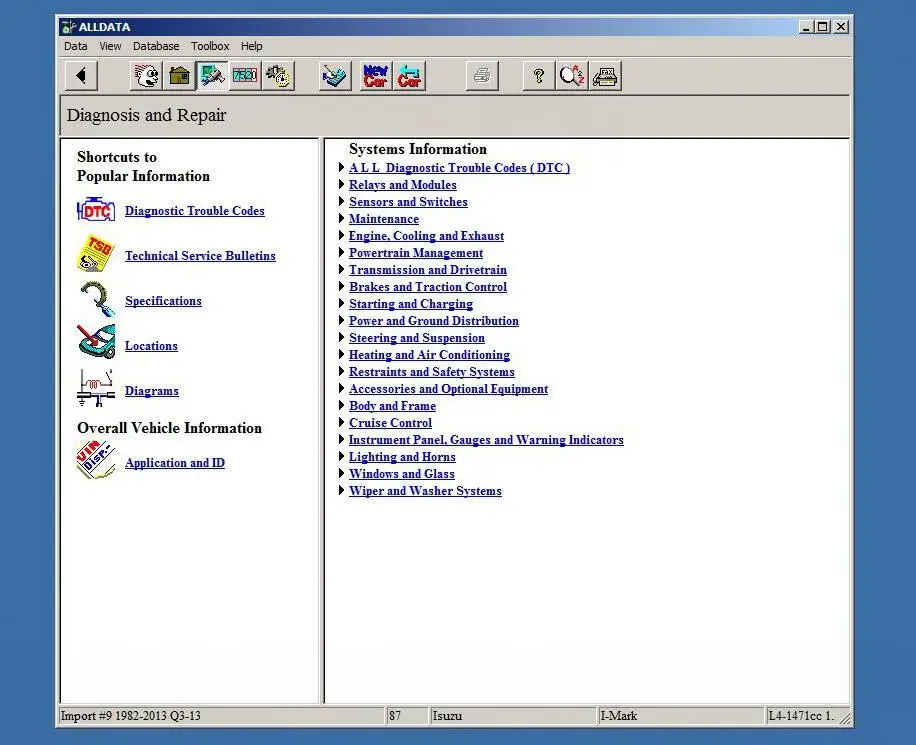The height and width of the screenshot is (745, 916).
Task: Click the Print toolbar icon
Action: pyautogui.click(x=482, y=75)
